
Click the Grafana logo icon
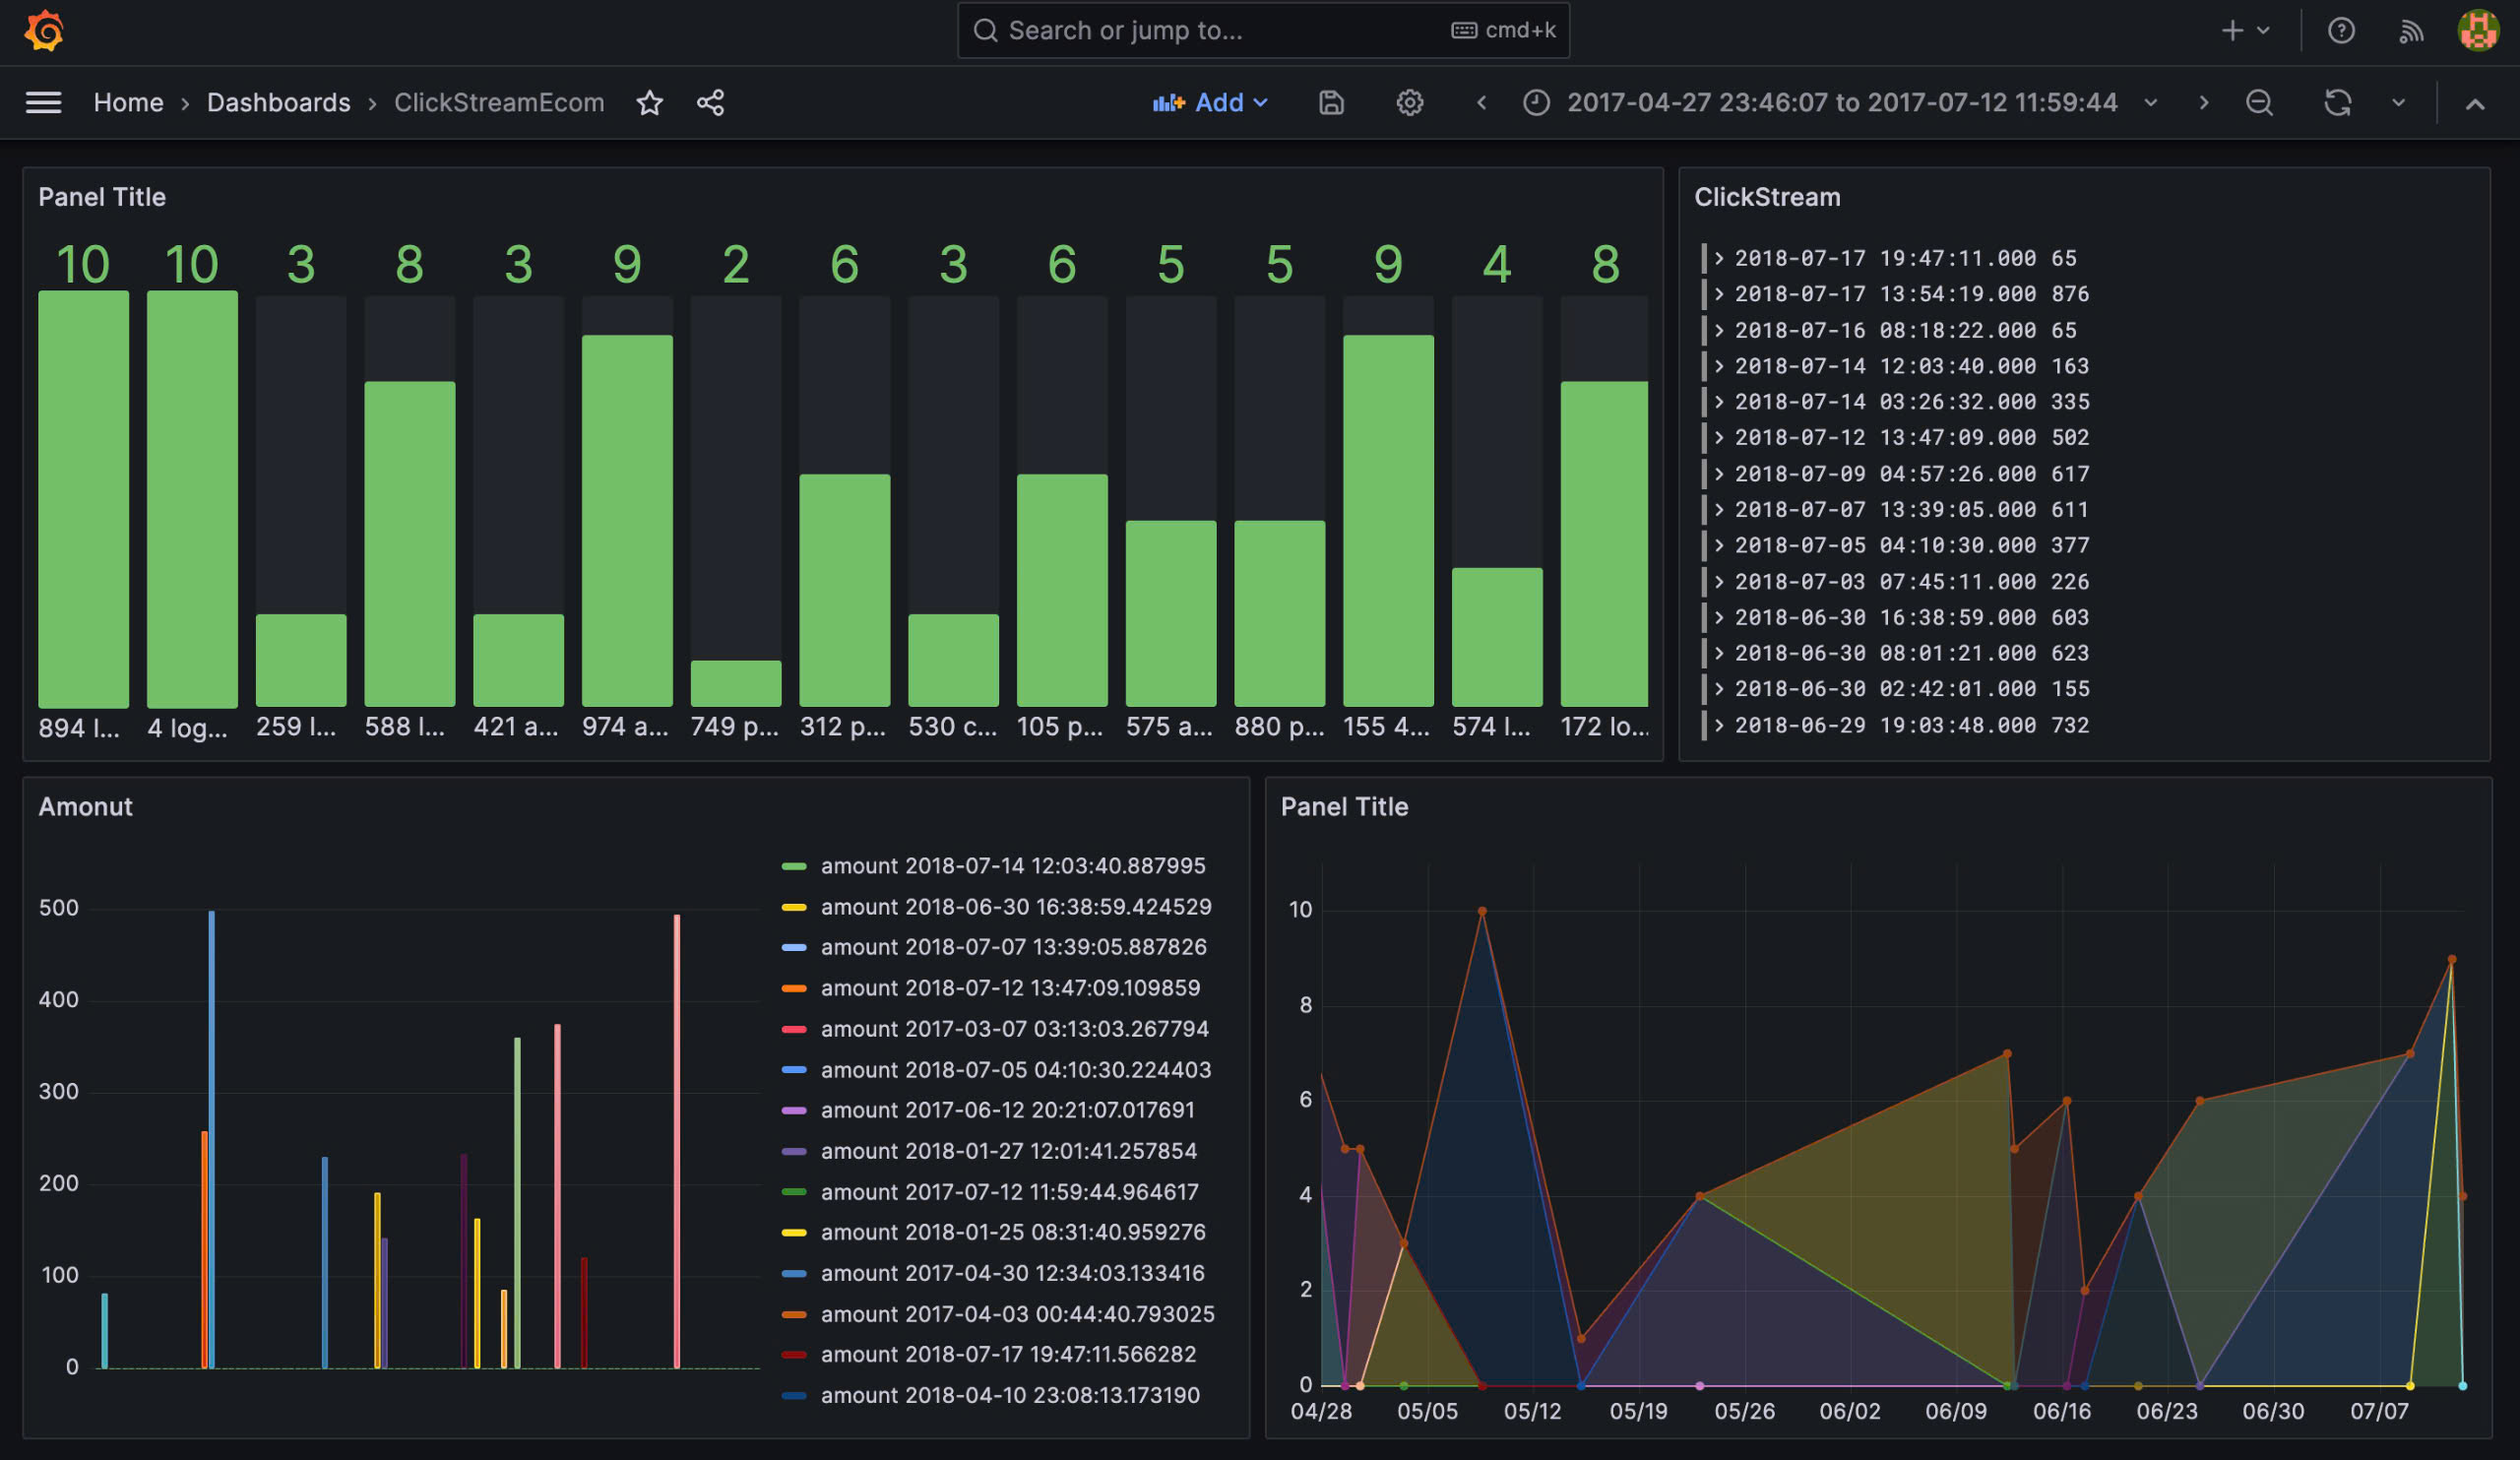[x=44, y=30]
